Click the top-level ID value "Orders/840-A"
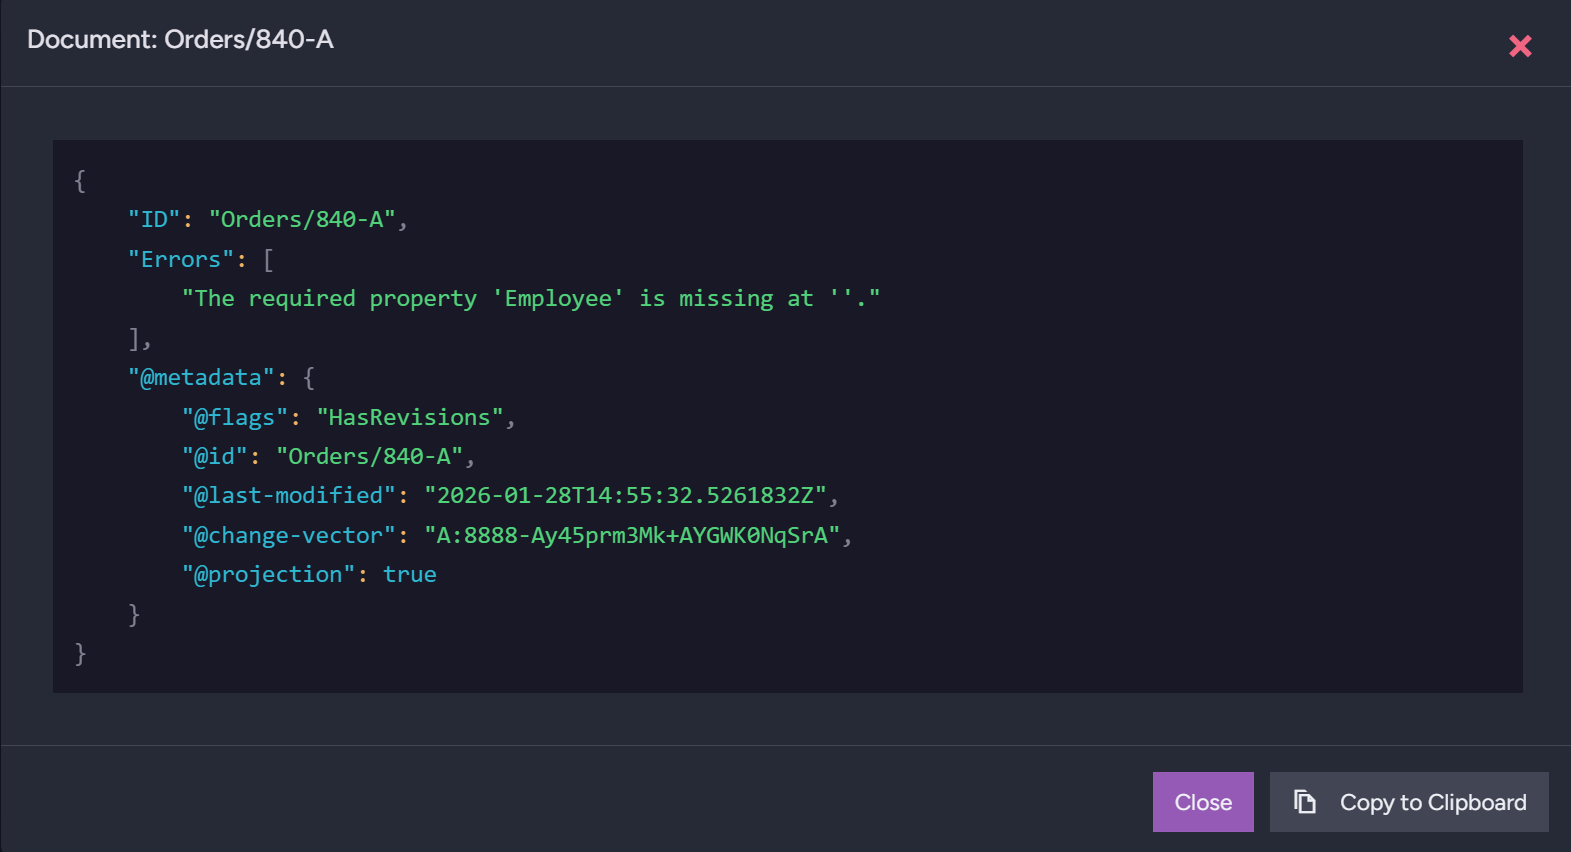Screen dimensions: 1571x852 [302, 220]
